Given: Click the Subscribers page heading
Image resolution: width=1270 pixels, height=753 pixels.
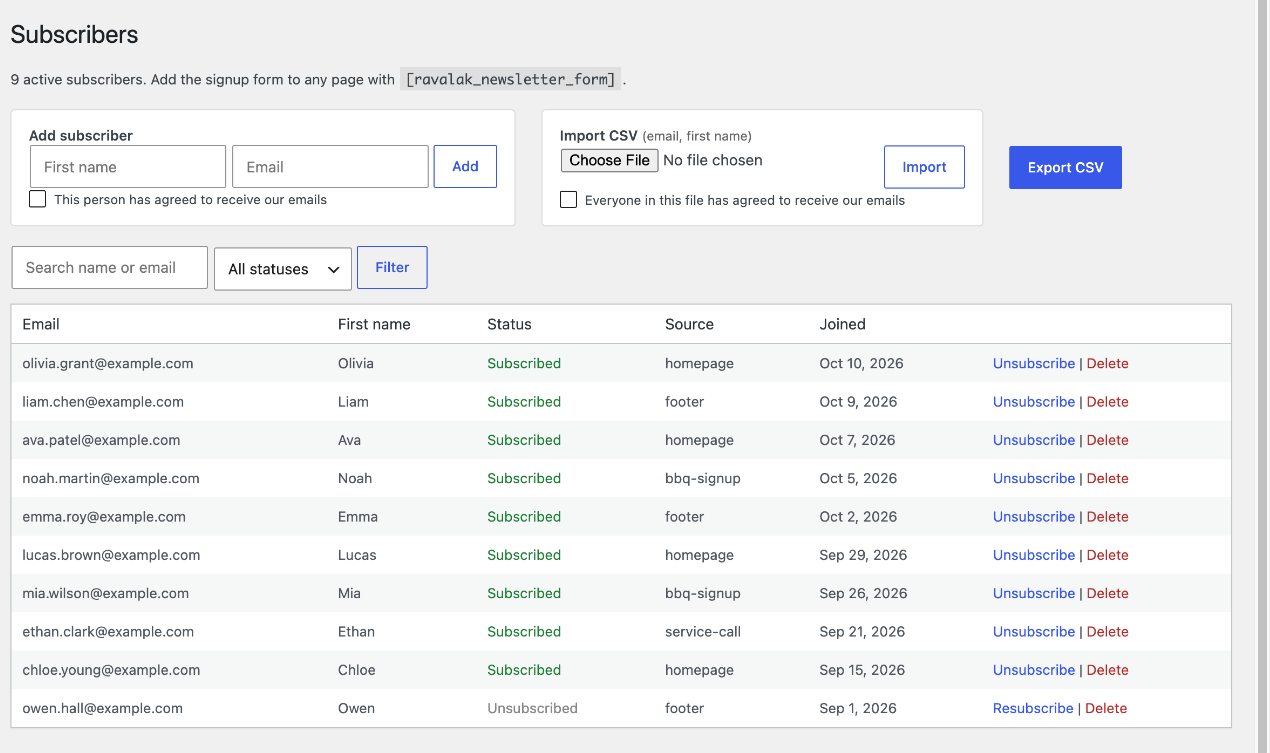Looking at the screenshot, I should coord(74,35).
